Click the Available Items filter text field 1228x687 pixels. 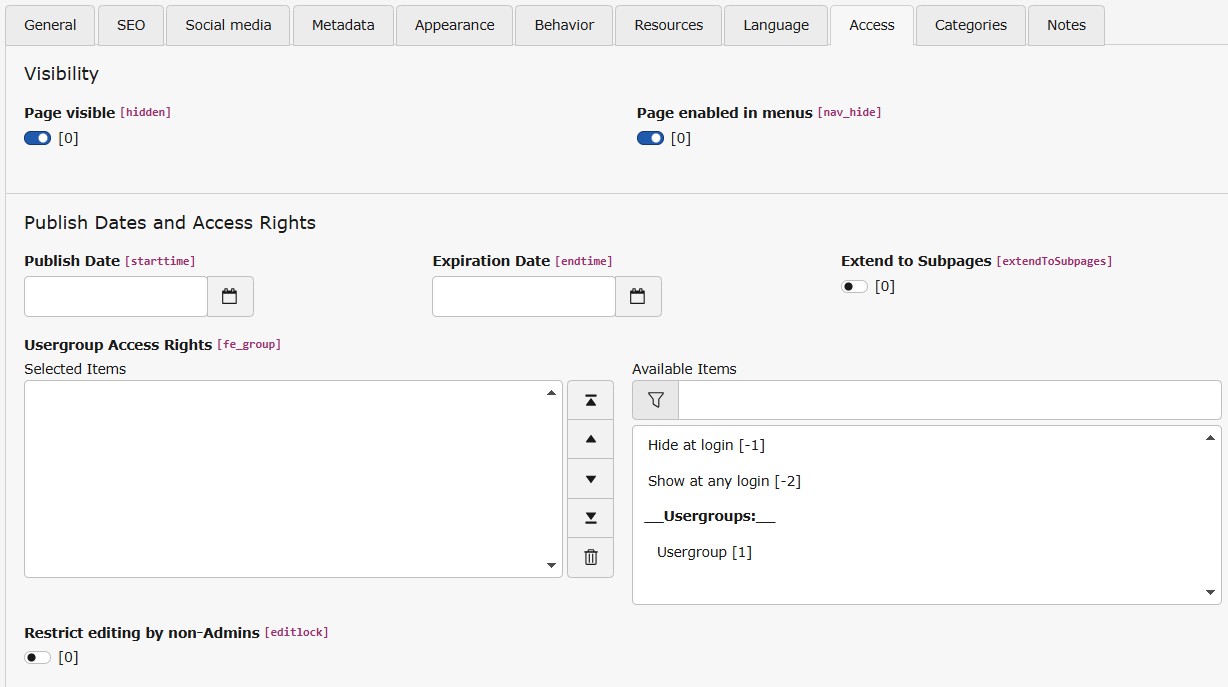click(x=949, y=400)
